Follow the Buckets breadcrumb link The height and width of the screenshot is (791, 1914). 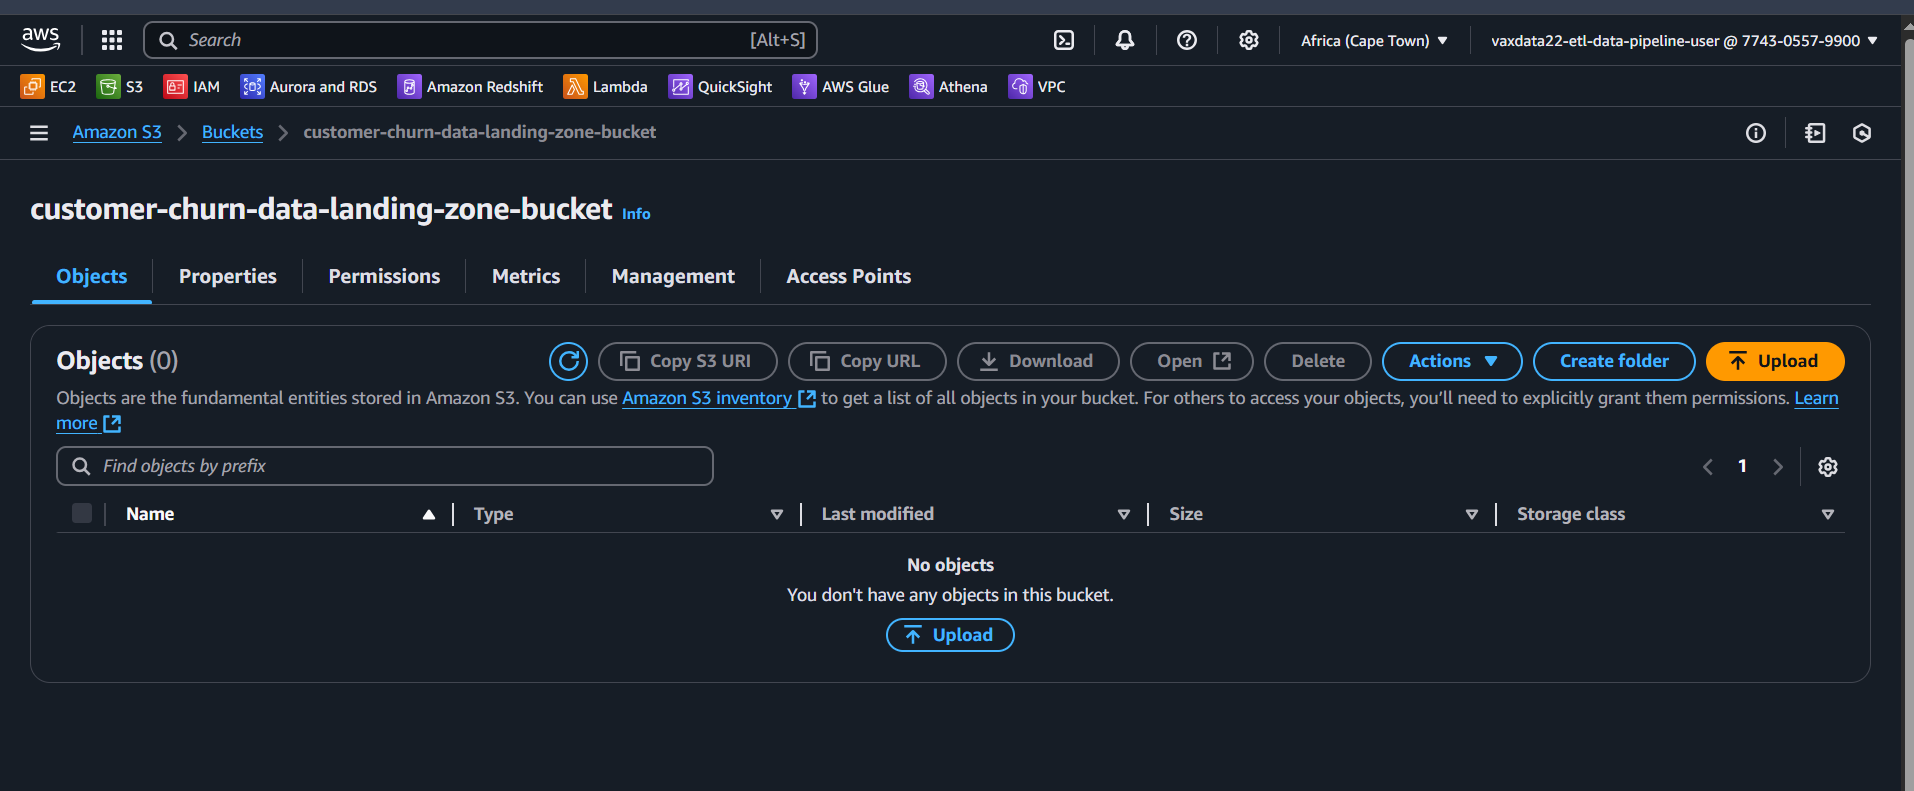tap(232, 132)
